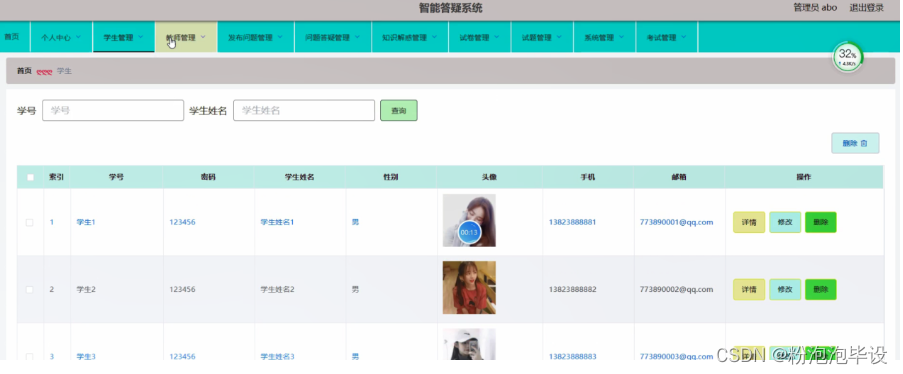Click phone number 13823888883
Viewport: 903px width, 374px height.
(572, 357)
